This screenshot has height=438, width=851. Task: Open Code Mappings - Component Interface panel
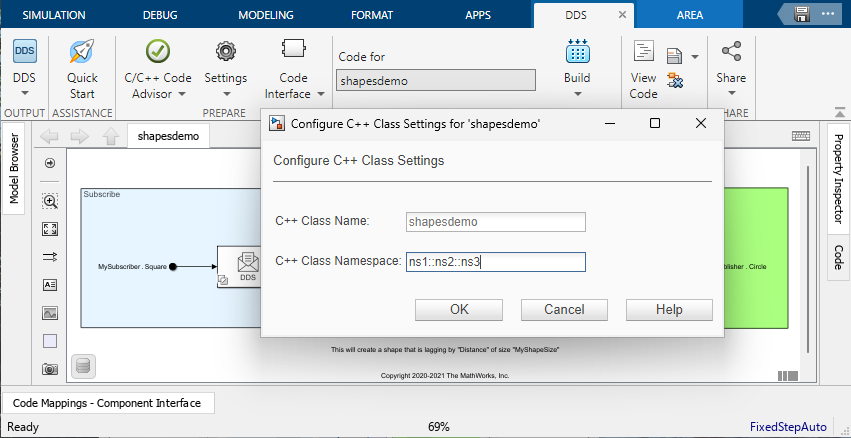[107, 403]
